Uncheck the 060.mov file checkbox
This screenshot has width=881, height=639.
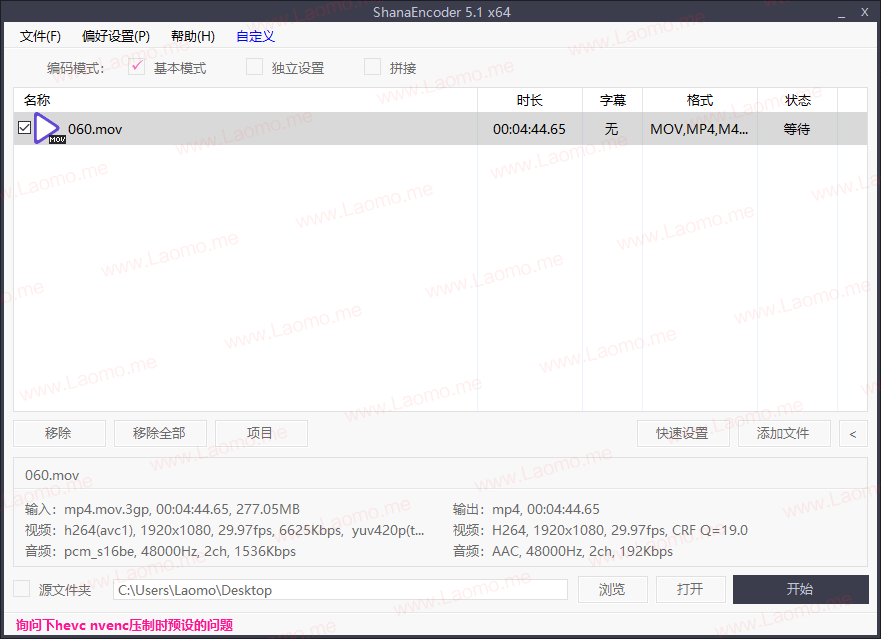click(x=24, y=128)
